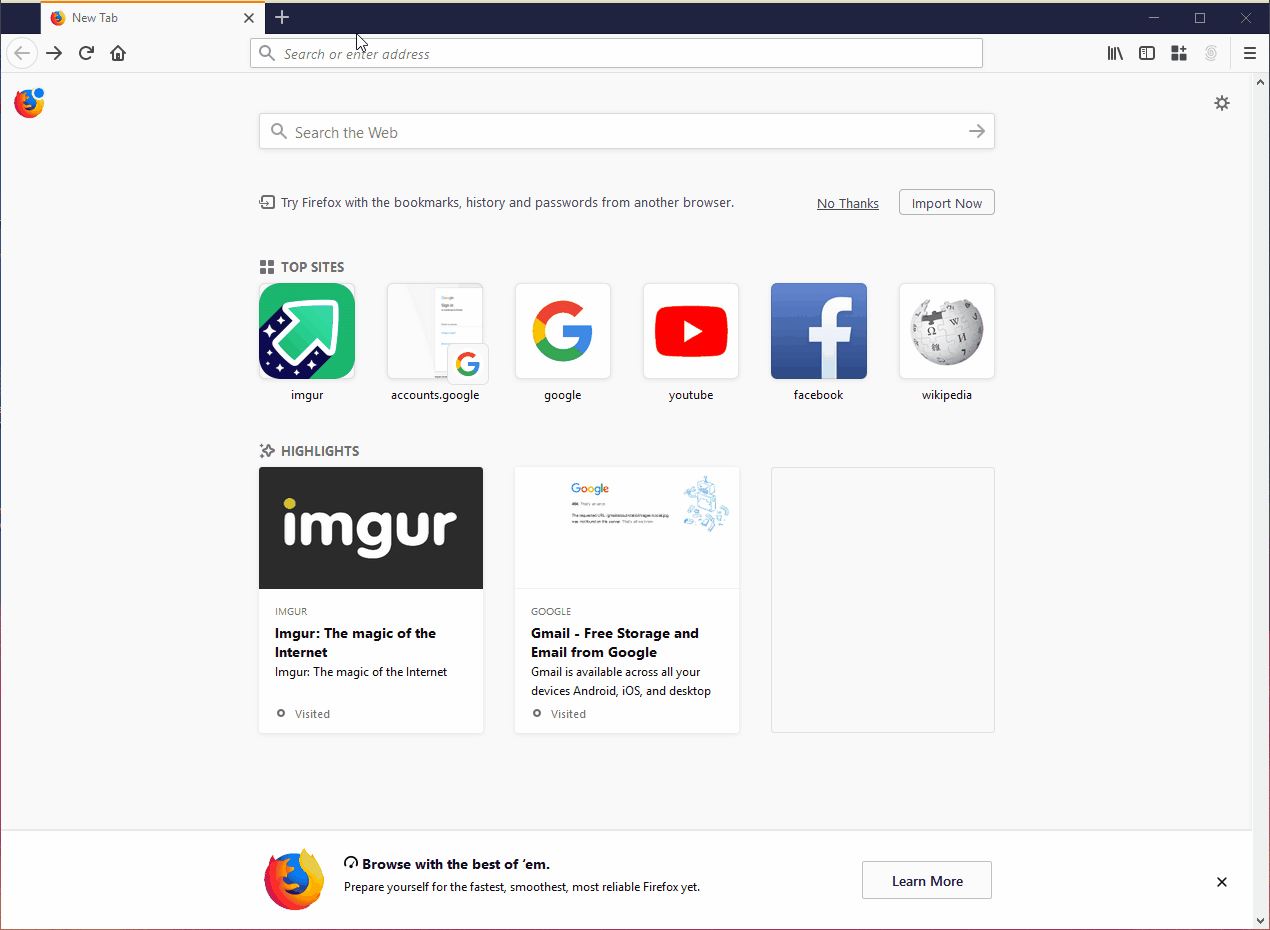
Task: Open the youtube top site tile
Action: click(691, 331)
